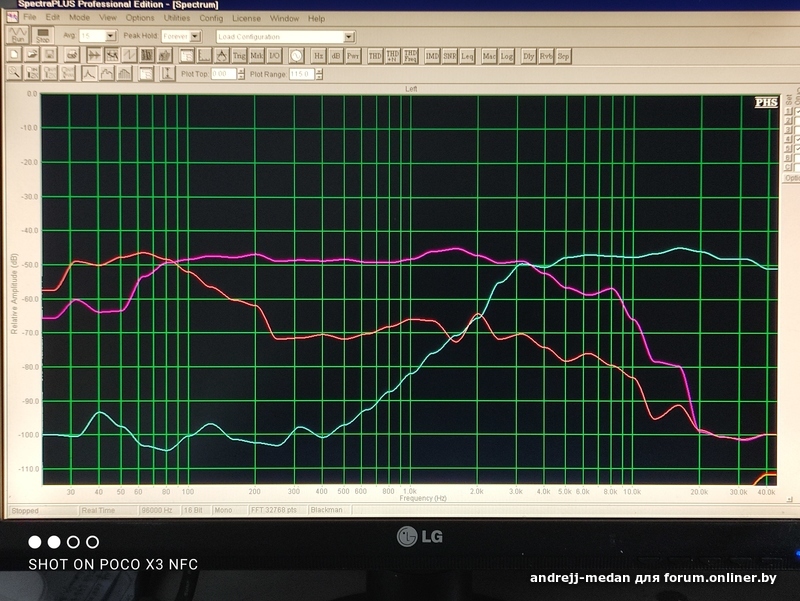Open the Scp toolbar button
The width and height of the screenshot is (800, 601).
(563, 56)
